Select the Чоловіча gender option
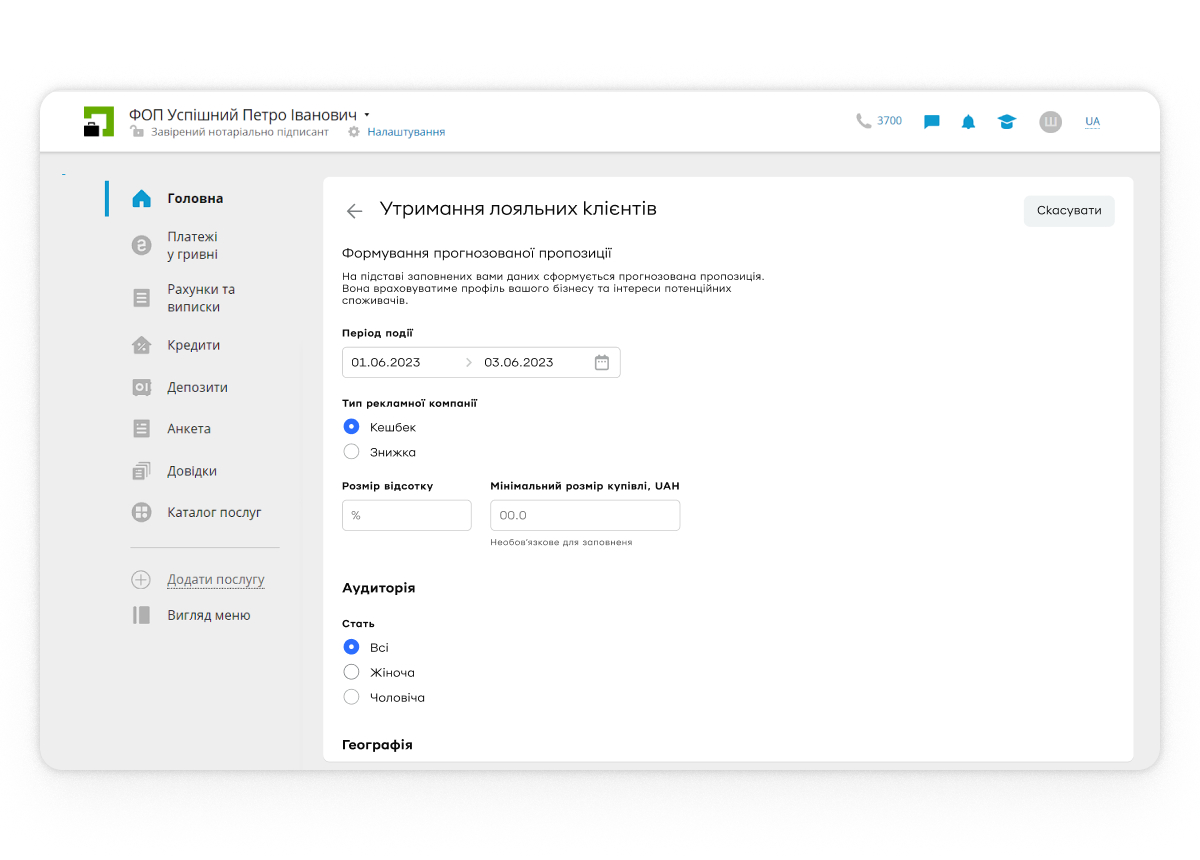Image resolution: width=1200 pixels, height=860 pixels. pos(351,697)
